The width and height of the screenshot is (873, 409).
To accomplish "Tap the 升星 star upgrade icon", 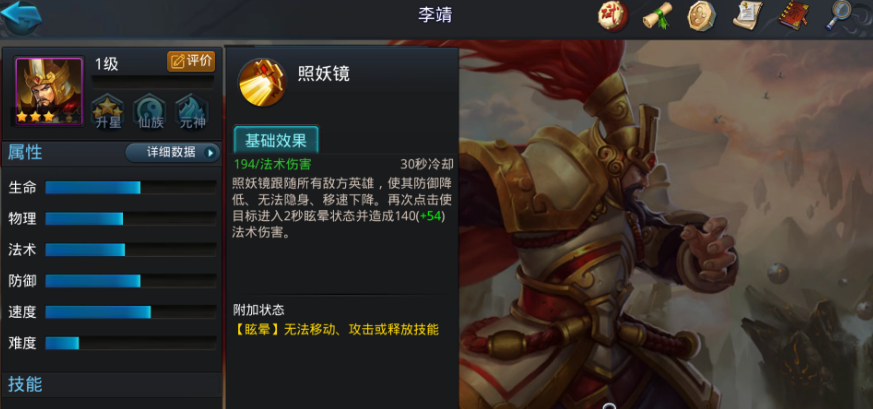I will click(x=107, y=112).
